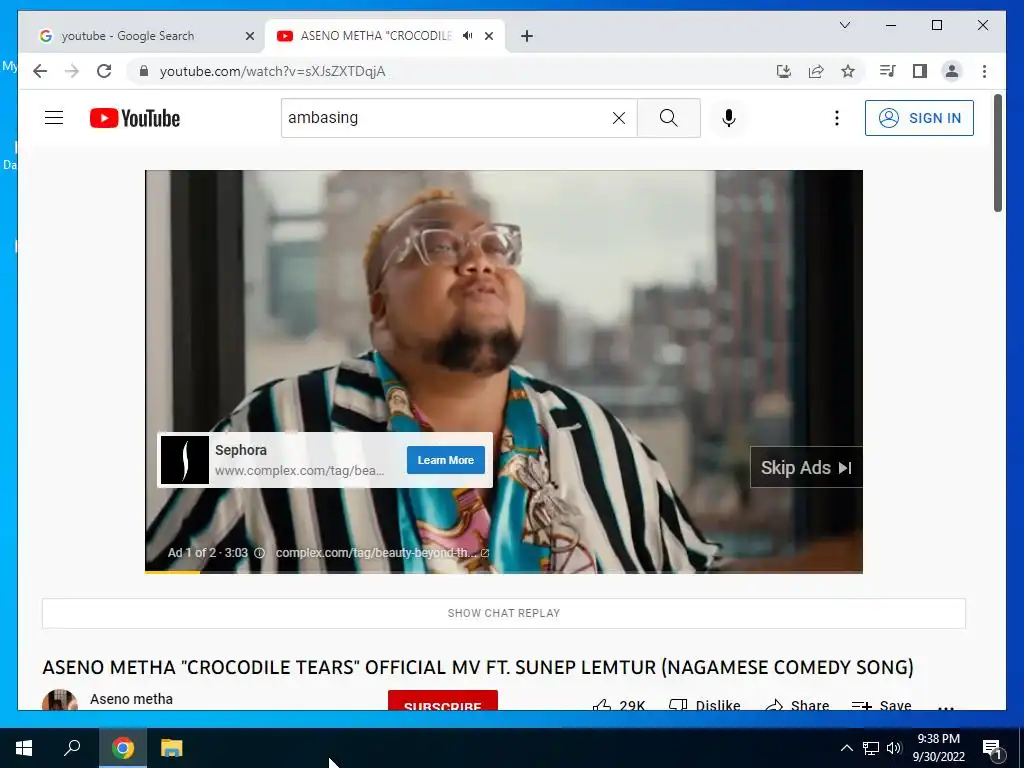Skip the ad with Skip Ads
The width and height of the screenshot is (1024, 768).
point(806,468)
